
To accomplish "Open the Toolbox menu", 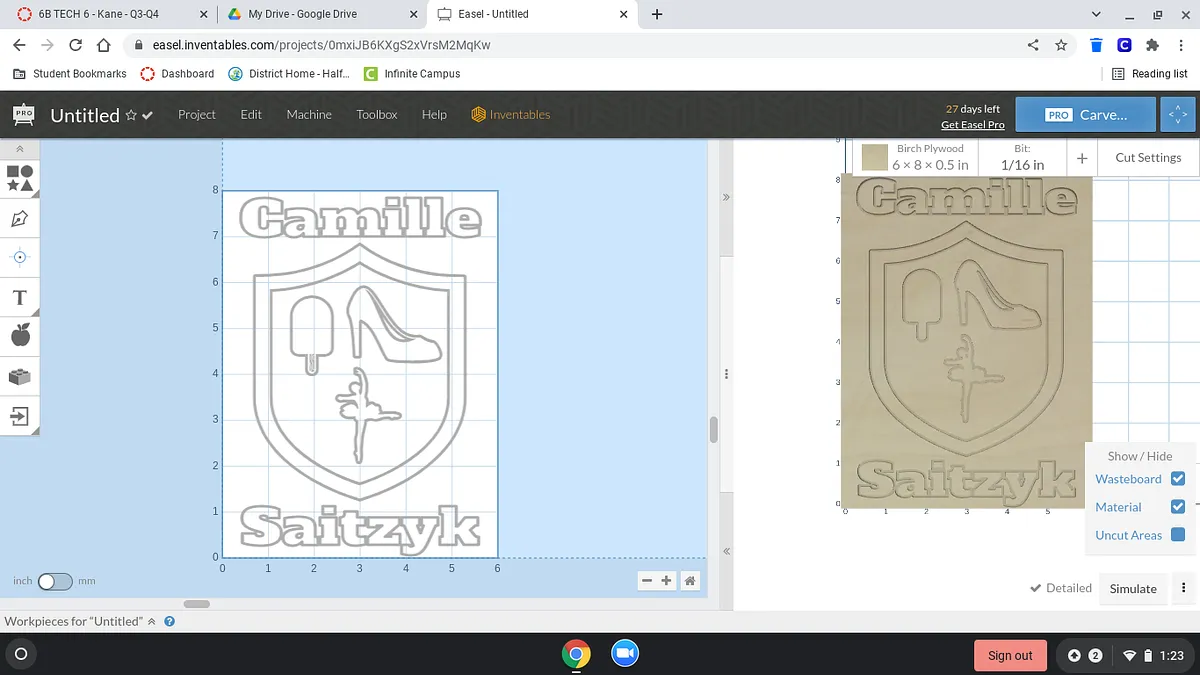I will [377, 115].
